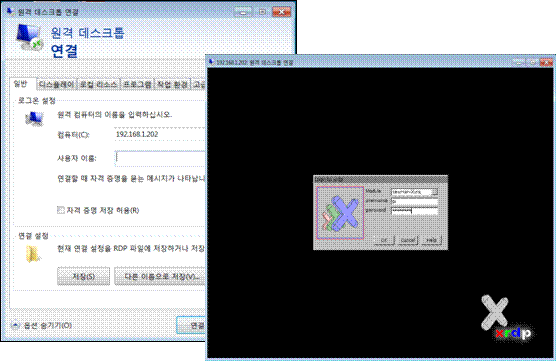The width and height of the screenshot is (556, 361).
Task: Open the 로컬 리소스 tab
Action: tap(98, 84)
